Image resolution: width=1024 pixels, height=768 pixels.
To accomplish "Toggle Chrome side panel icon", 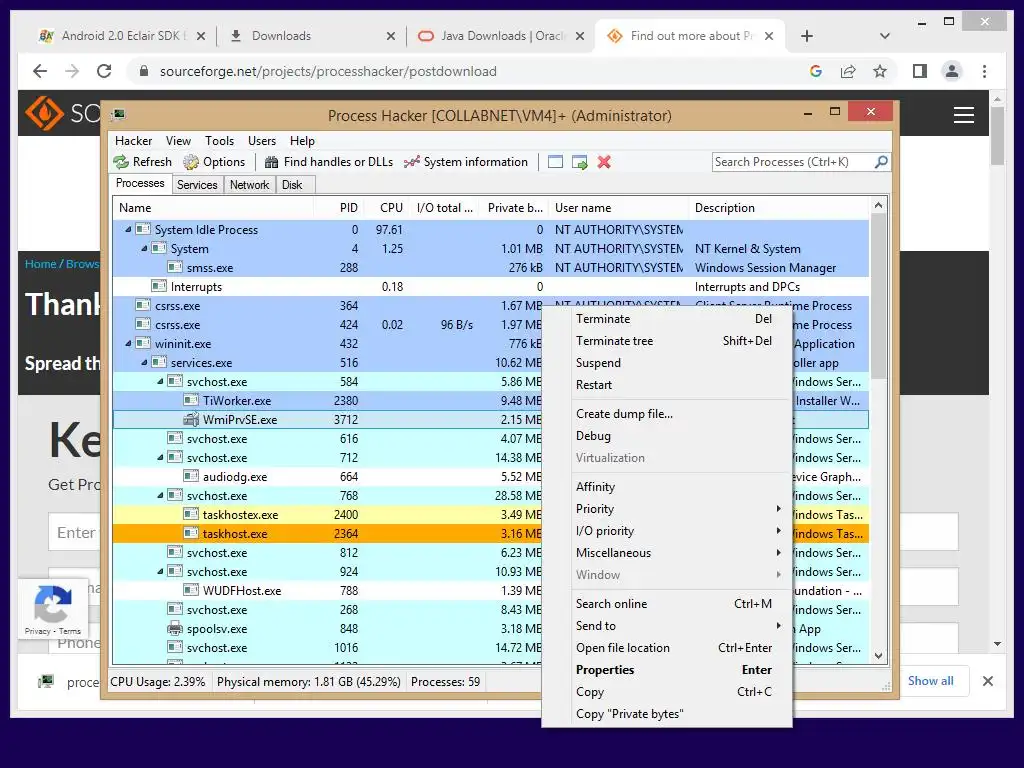I will [x=920, y=71].
